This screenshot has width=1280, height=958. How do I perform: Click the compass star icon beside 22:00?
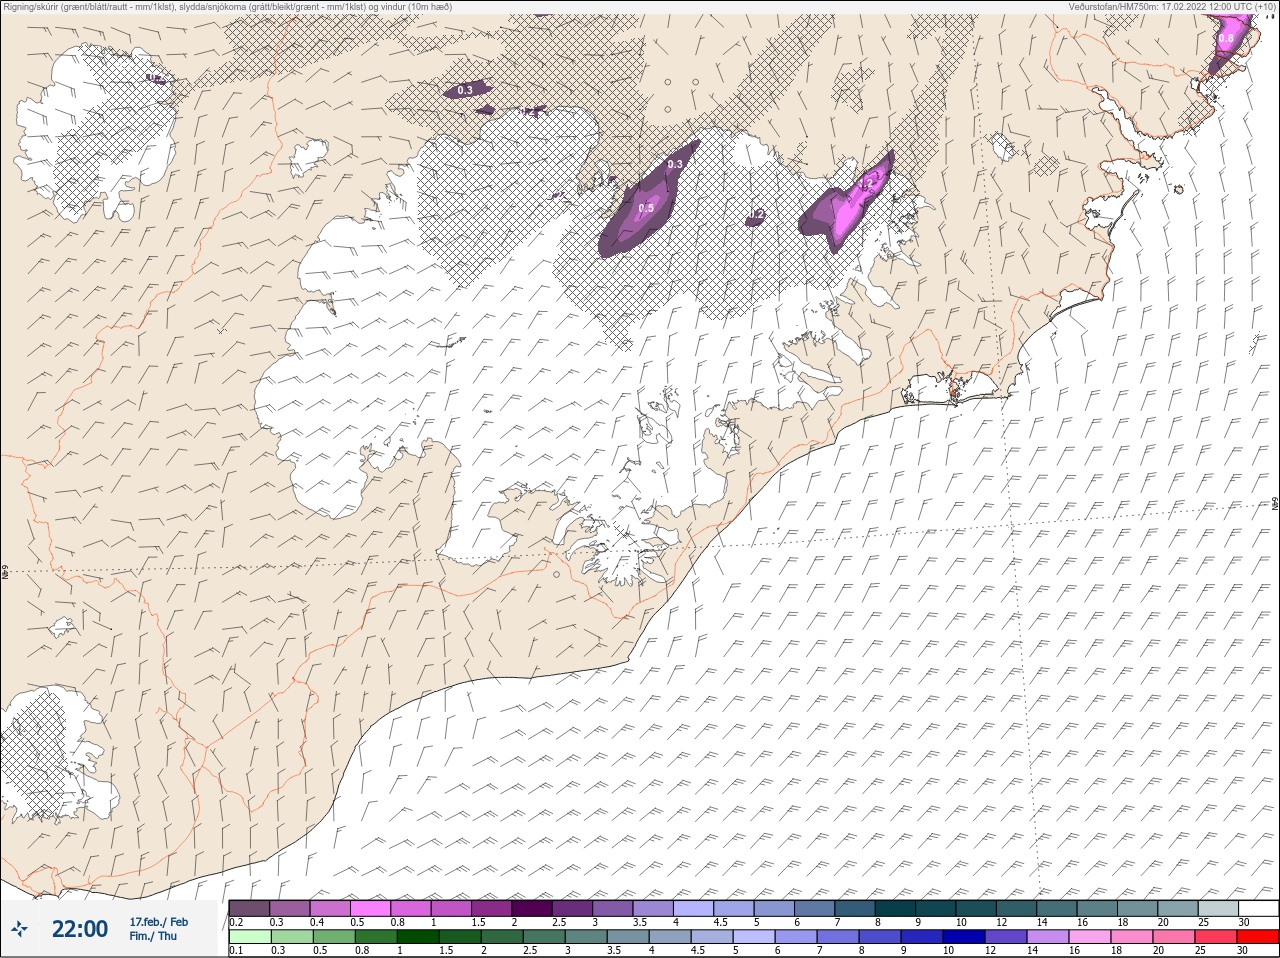click(20, 929)
